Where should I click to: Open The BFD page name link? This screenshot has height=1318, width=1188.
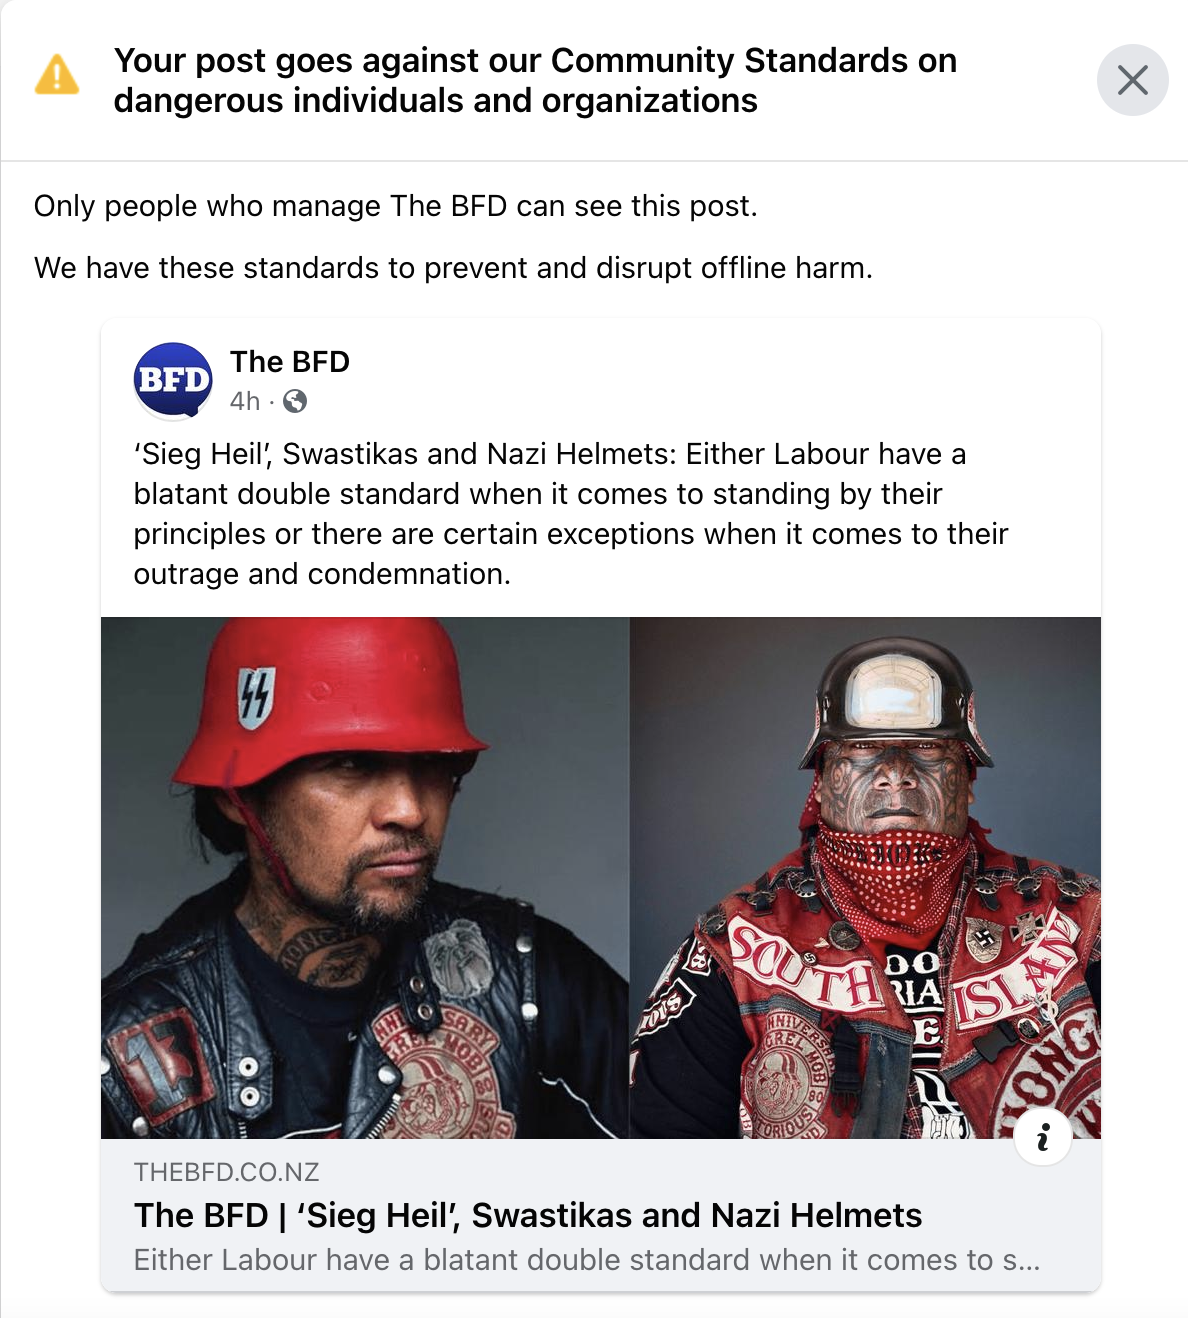(x=290, y=361)
